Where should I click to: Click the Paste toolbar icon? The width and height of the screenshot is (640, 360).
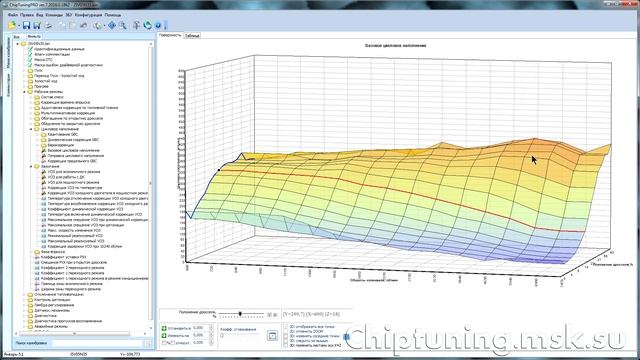click(x=73, y=25)
